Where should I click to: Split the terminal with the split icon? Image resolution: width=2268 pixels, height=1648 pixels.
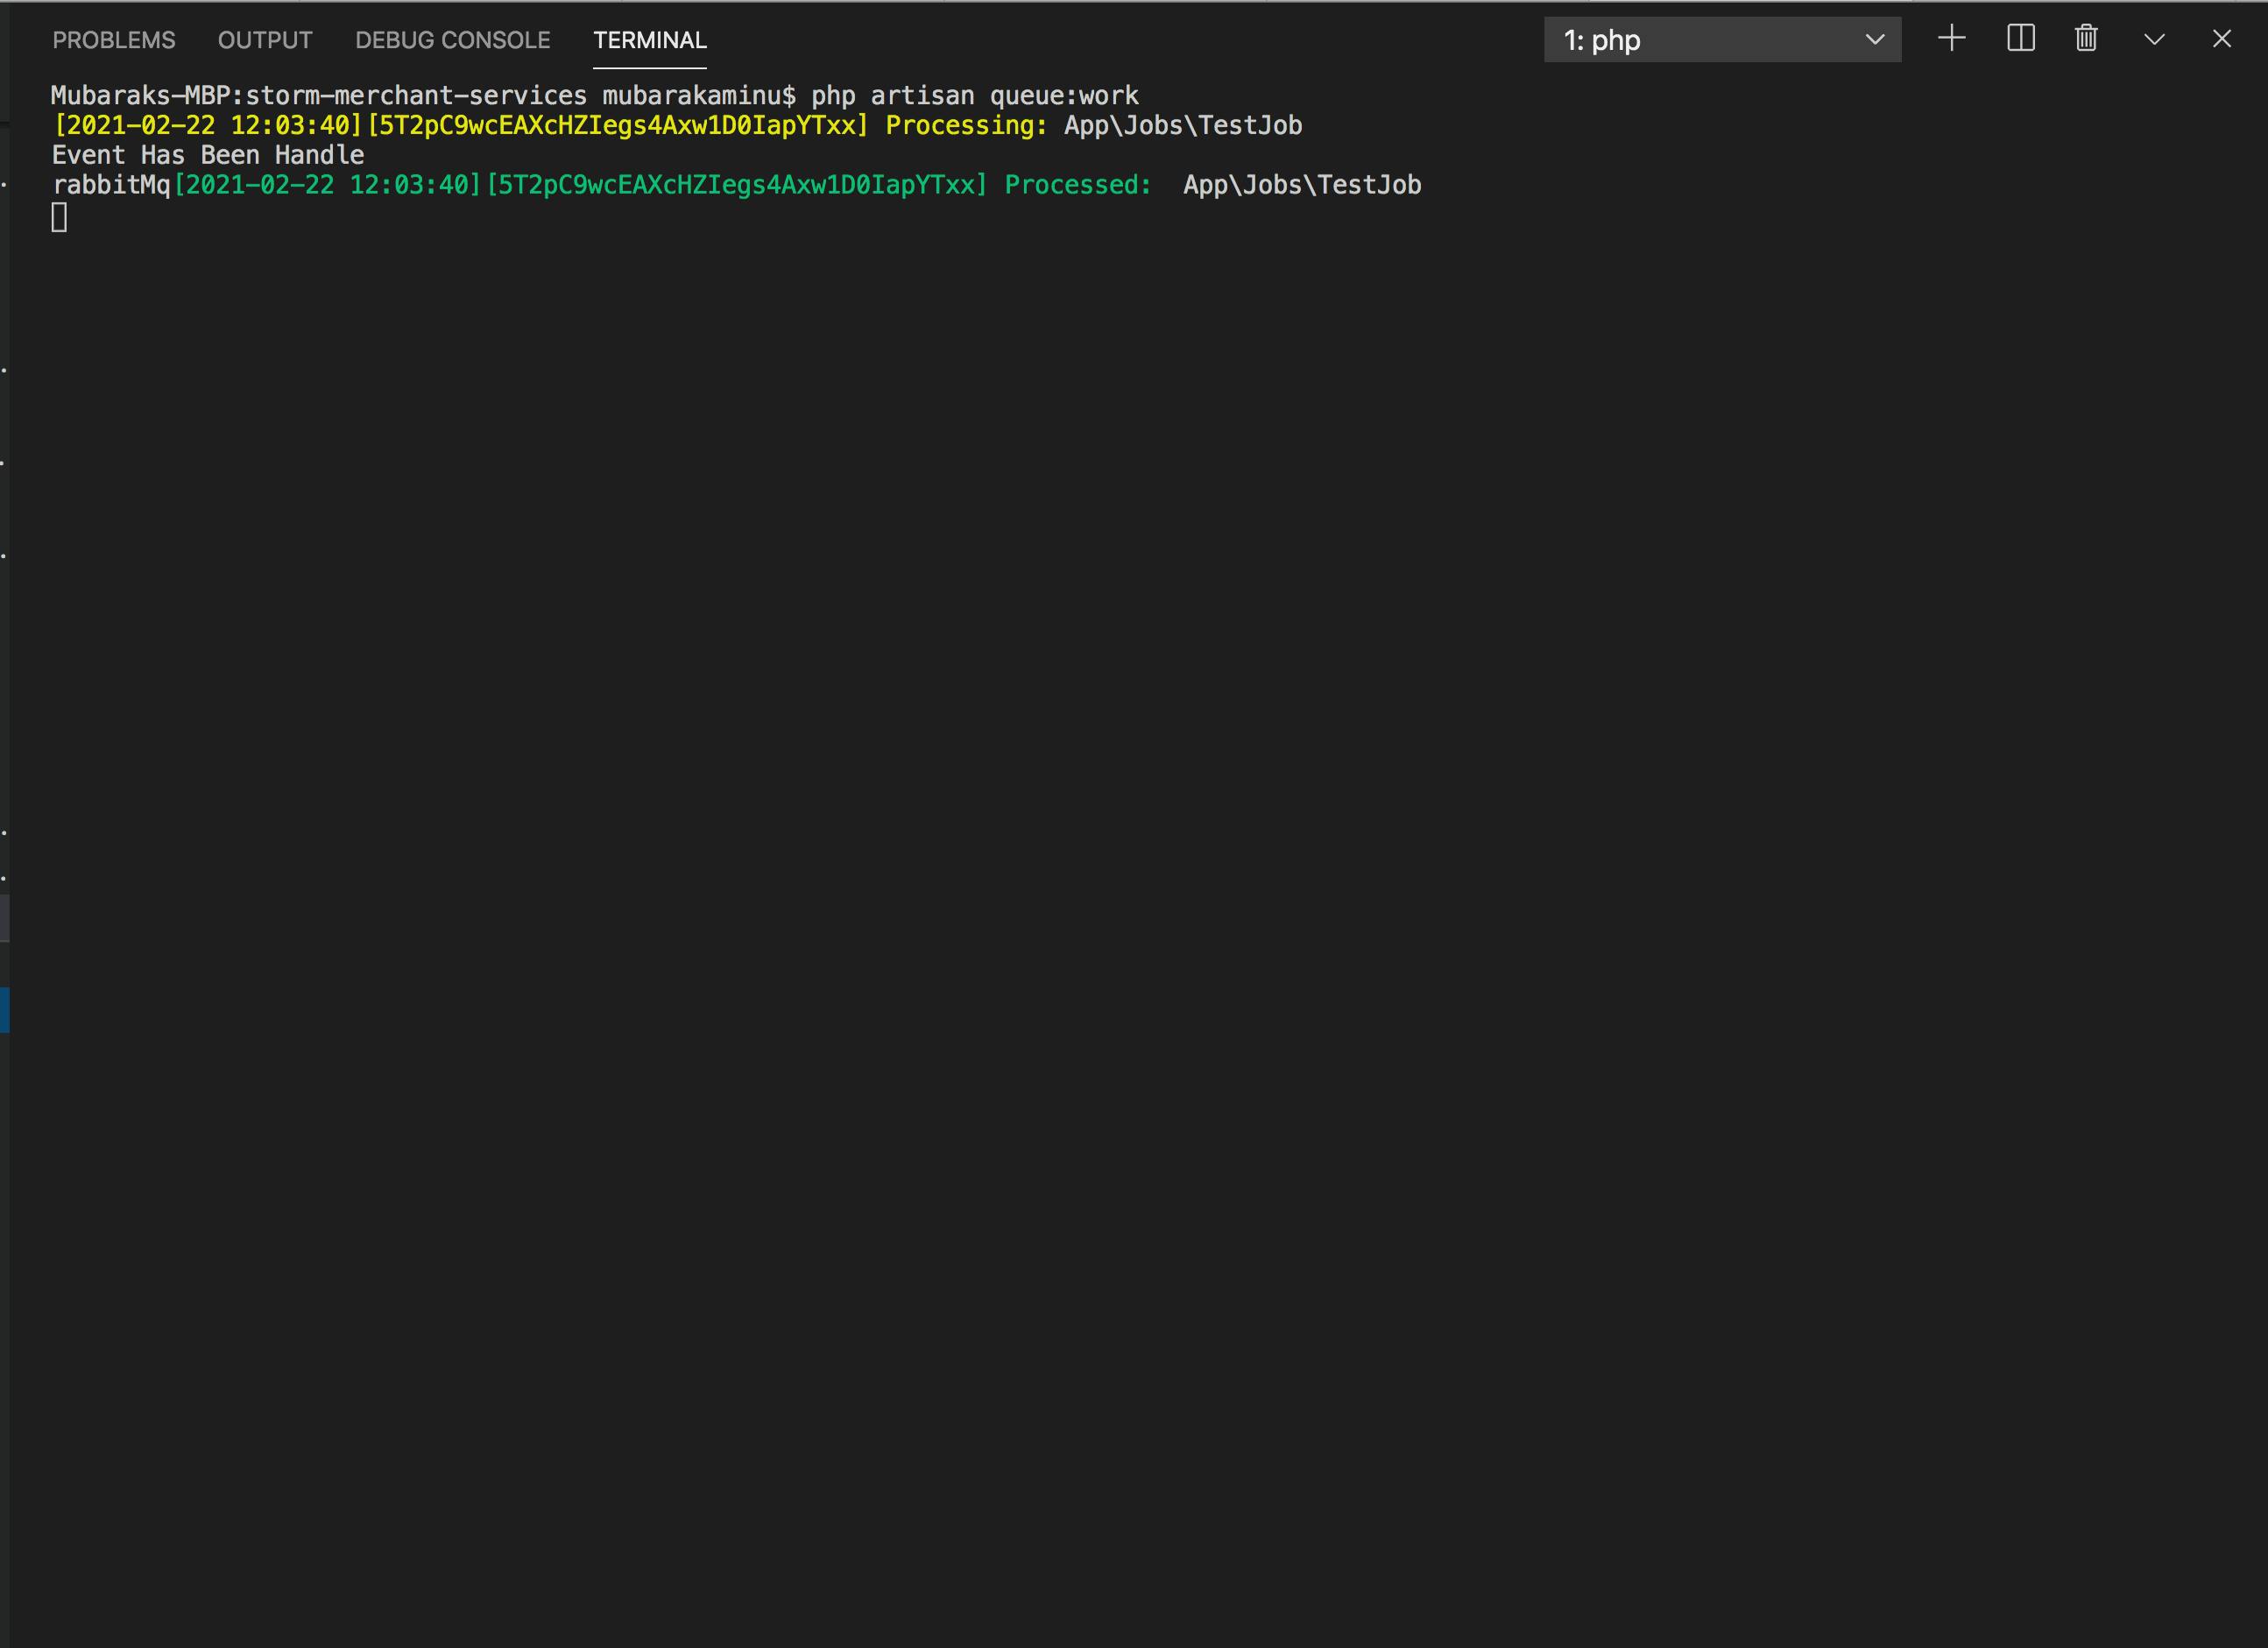pos(2020,39)
